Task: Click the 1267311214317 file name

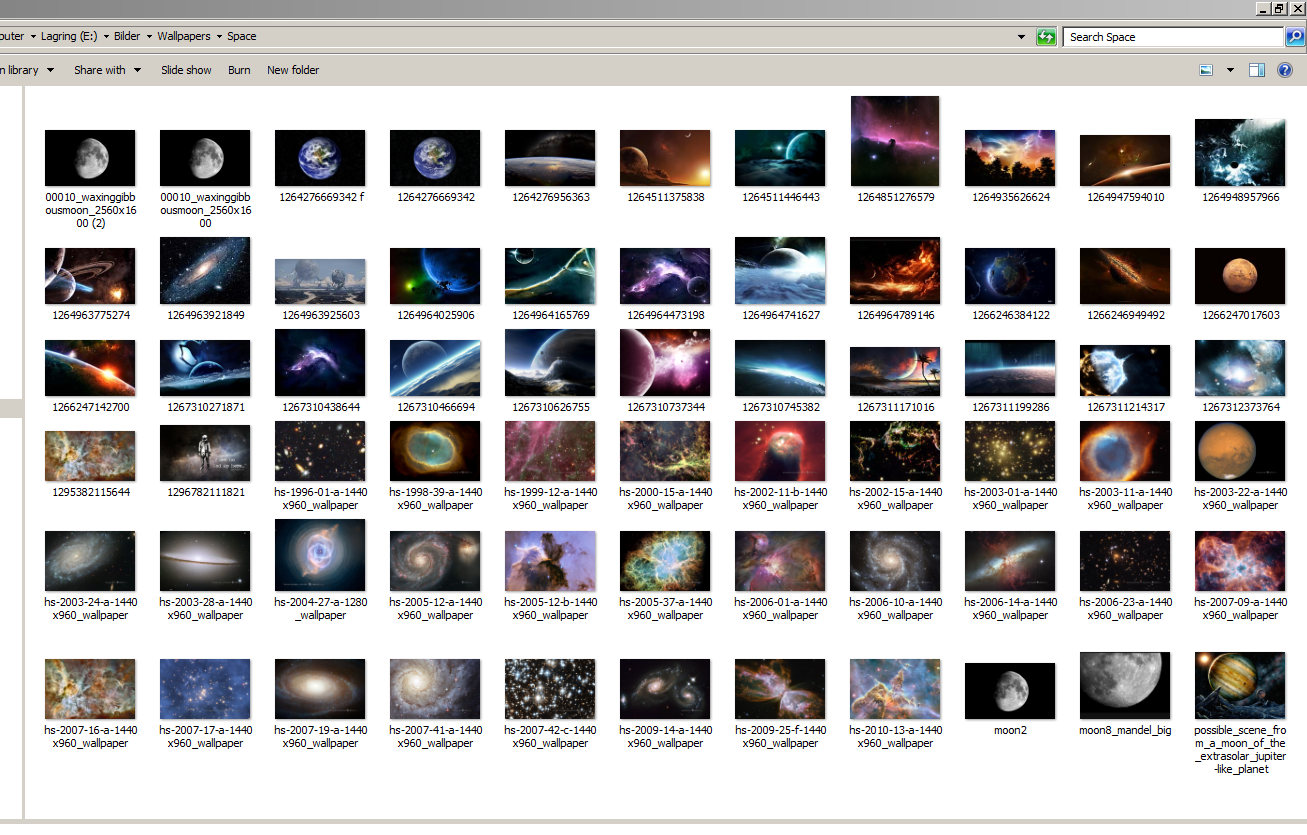Action: click(x=1126, y=407)
